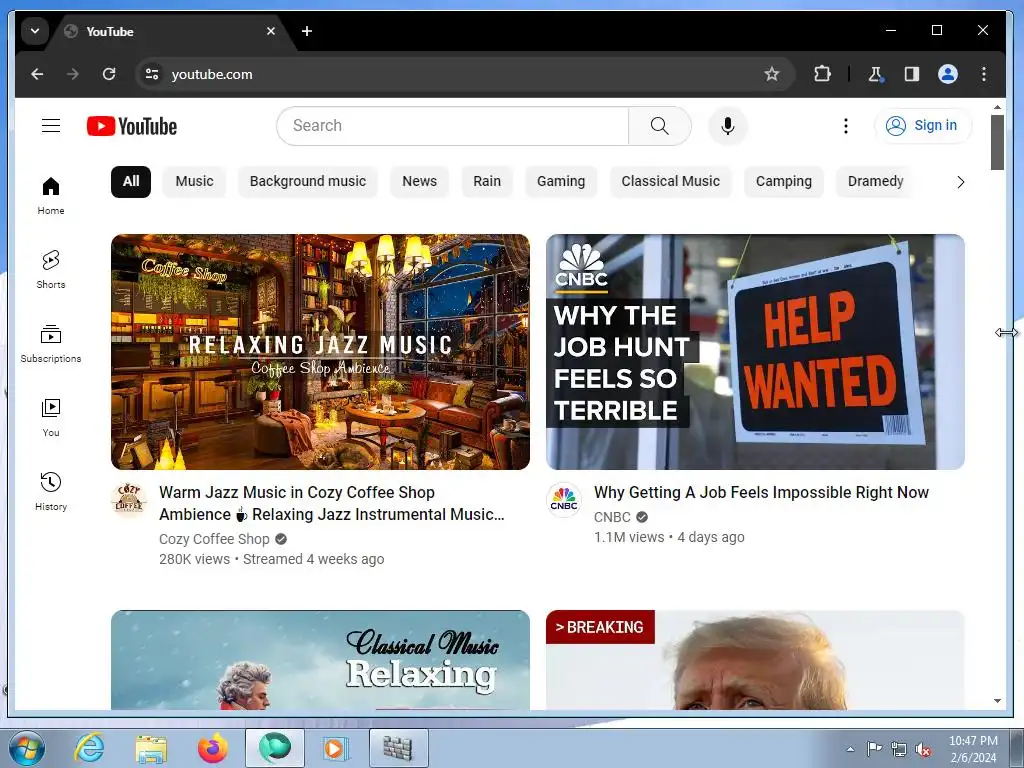This screenshot has width=1024, height=768.
Task: Close the YouTube tab
Action: coord(271,31)
